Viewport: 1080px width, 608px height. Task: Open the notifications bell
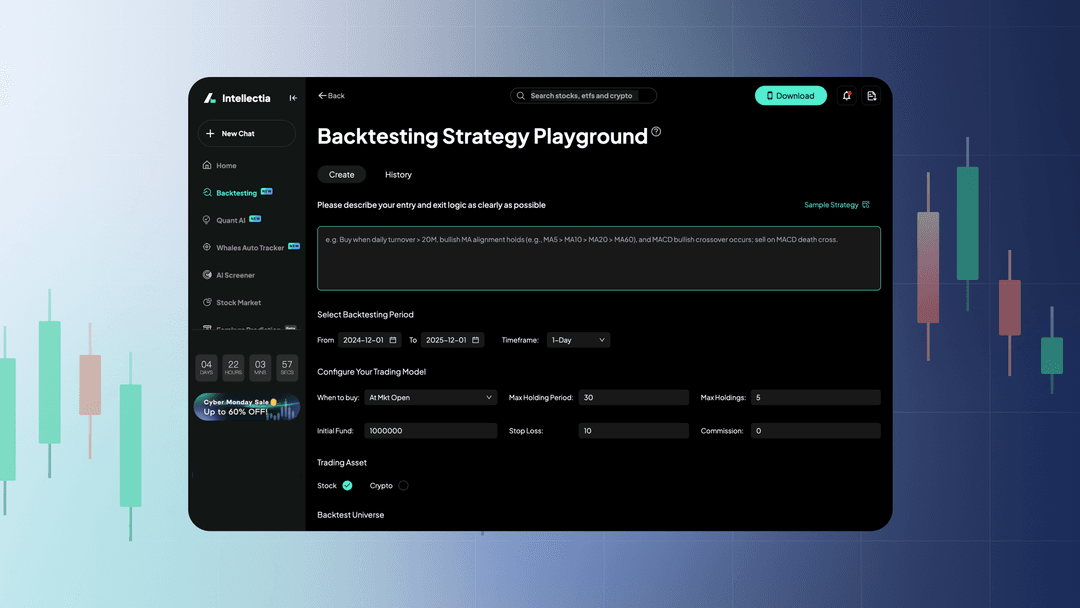(x=847, y=96)
